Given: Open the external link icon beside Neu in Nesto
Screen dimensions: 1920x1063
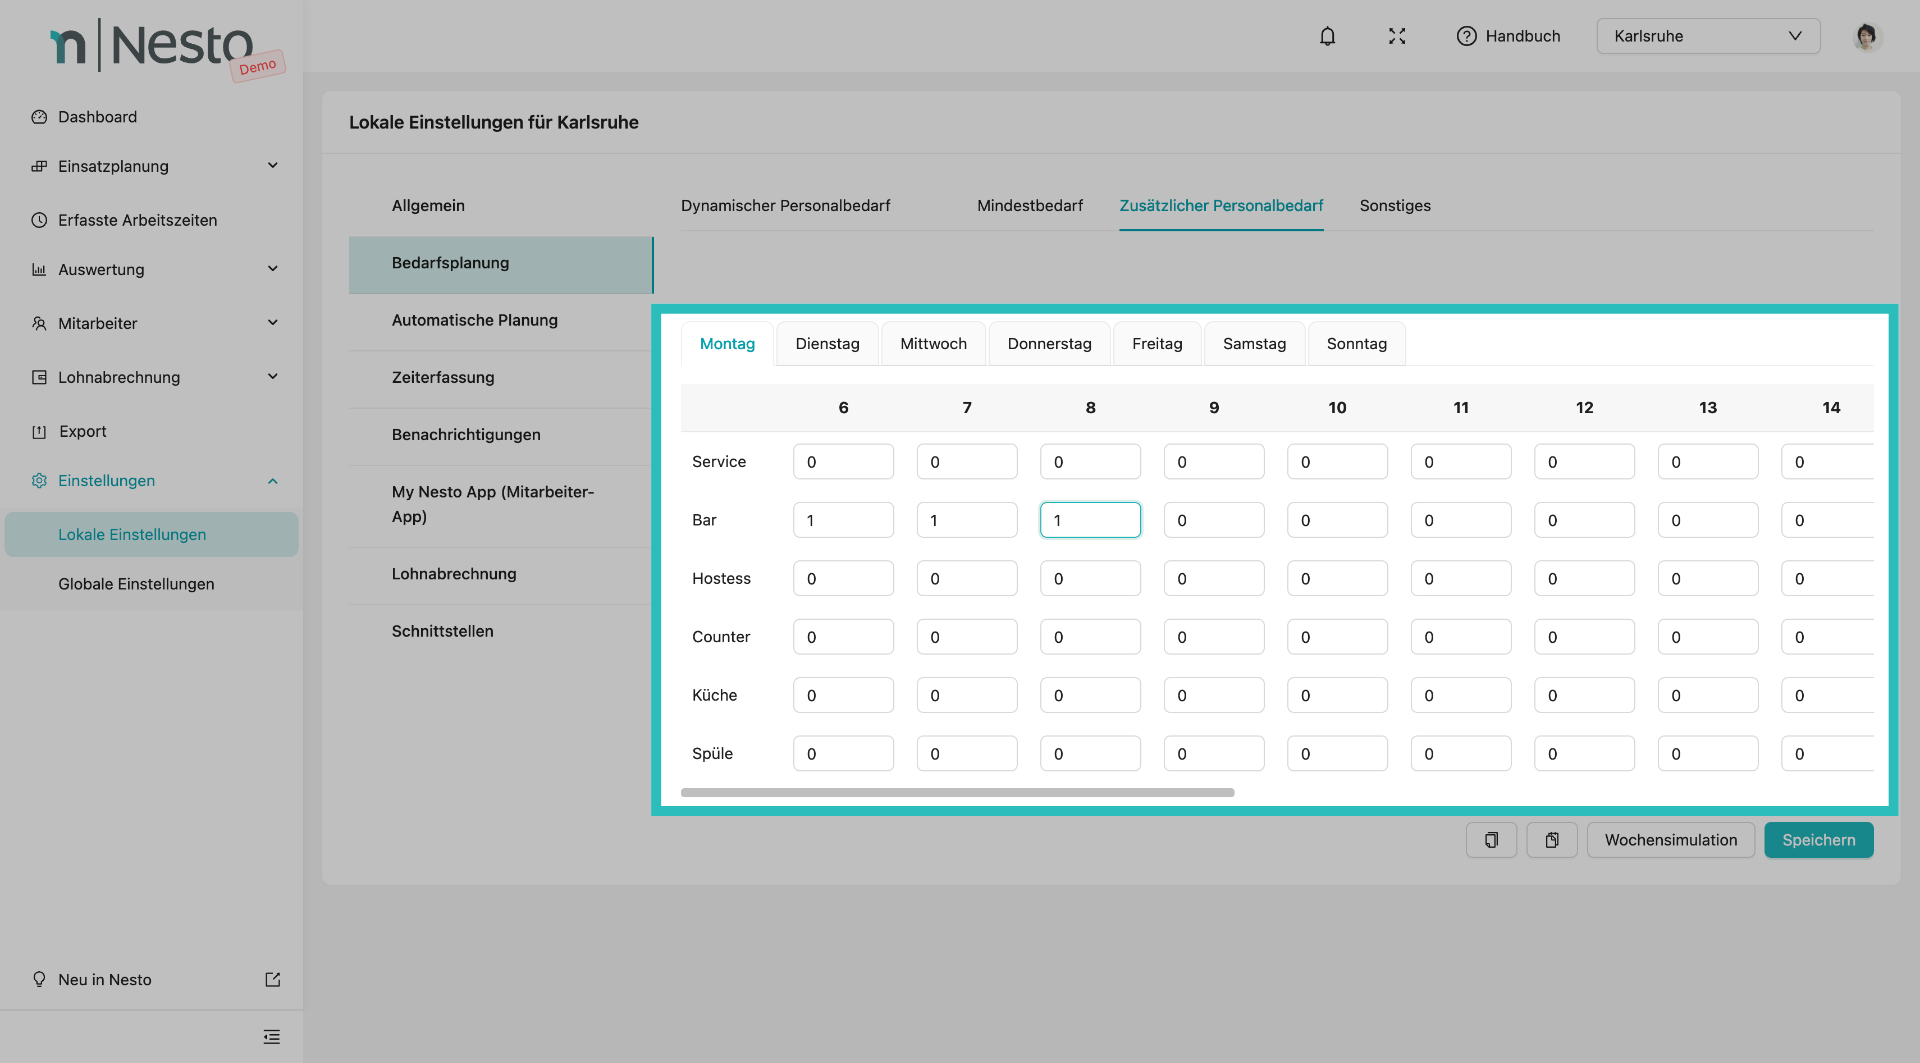Looking at the screenshot, I should point(272,980).
